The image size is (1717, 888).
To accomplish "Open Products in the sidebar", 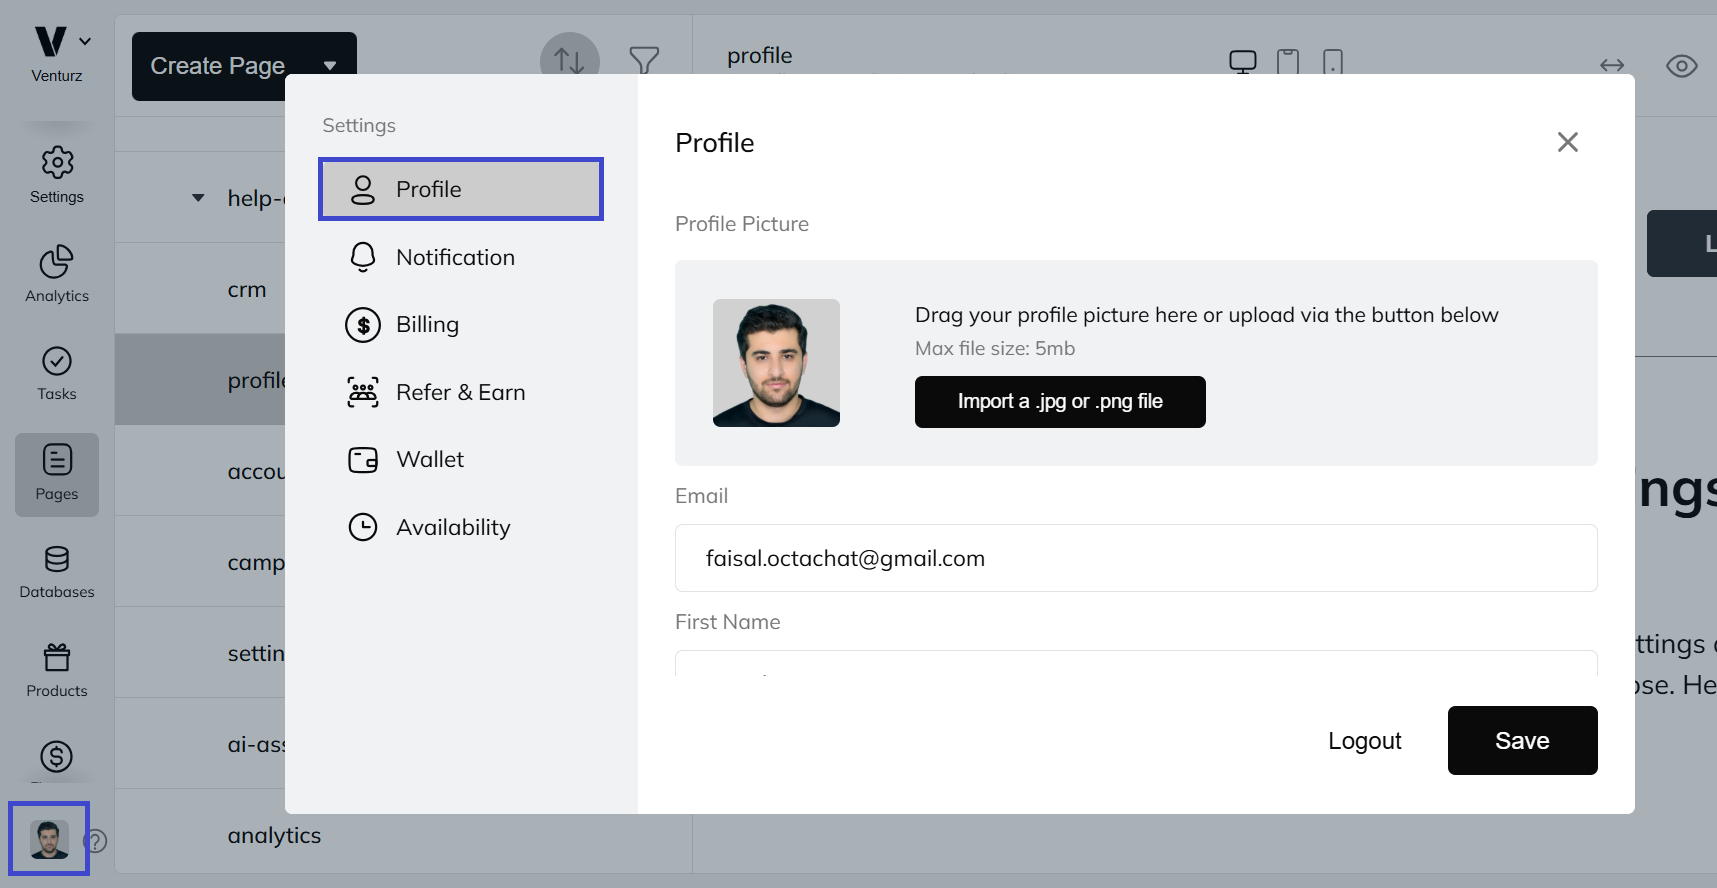I will [x=57, y=671].
